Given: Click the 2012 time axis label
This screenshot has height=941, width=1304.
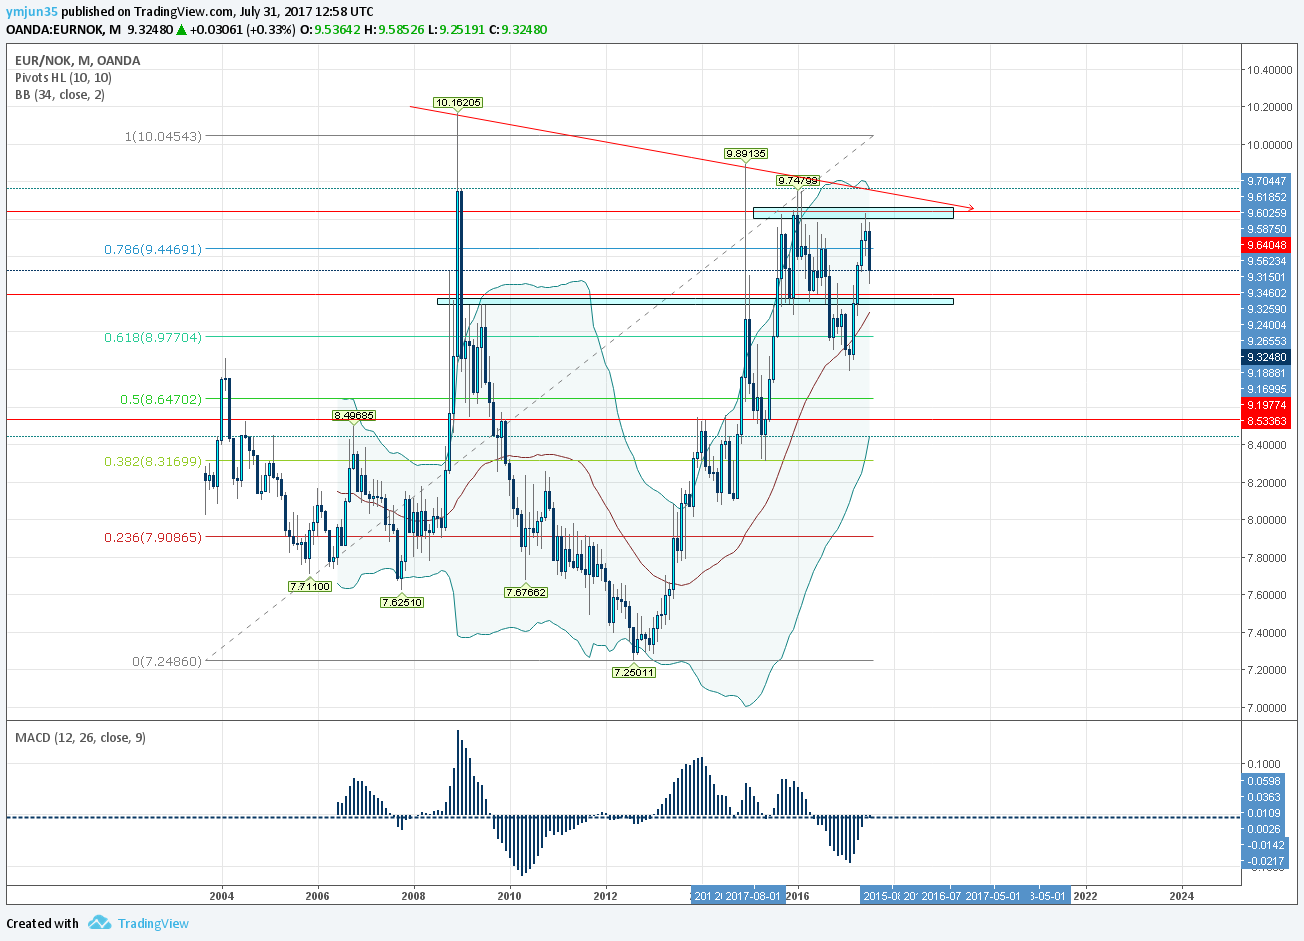Looking at the screenshot, I should click(606, 896).
